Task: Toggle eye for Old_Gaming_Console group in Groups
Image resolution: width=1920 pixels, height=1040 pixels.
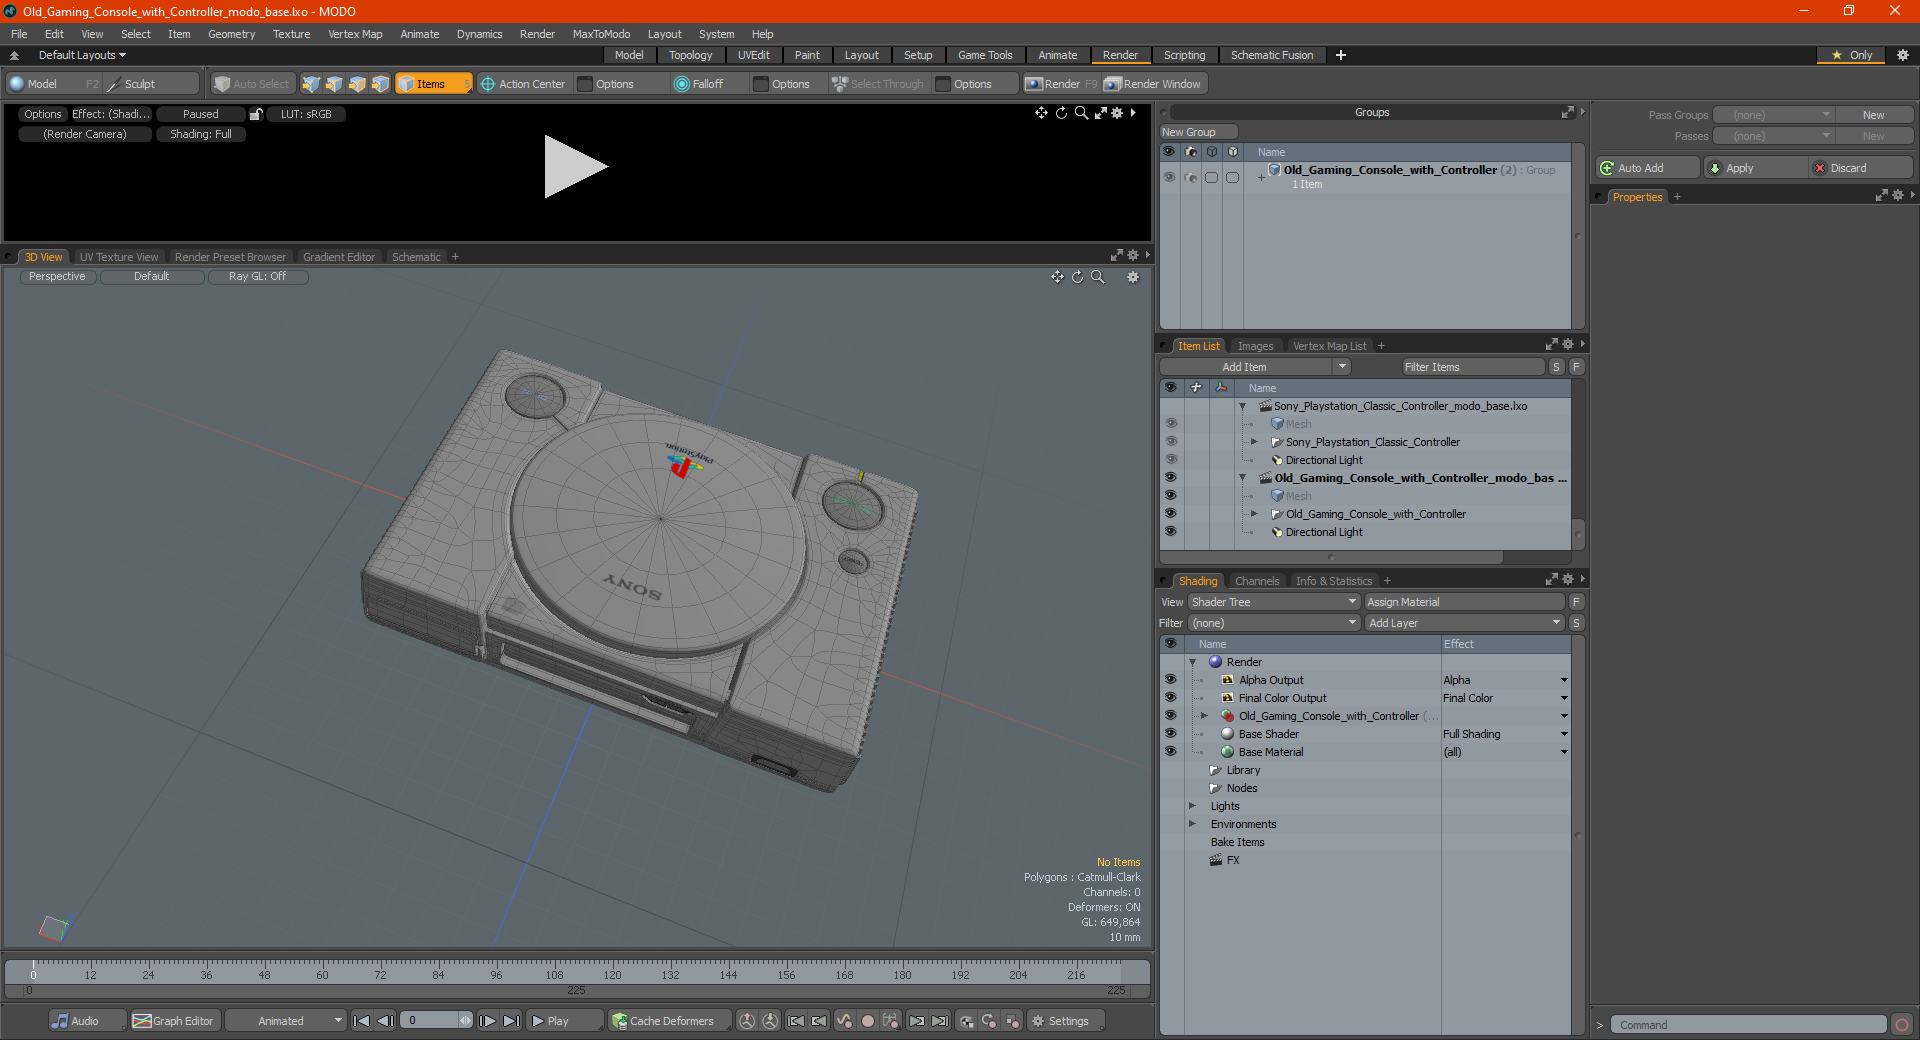Action: [1168, 177]
